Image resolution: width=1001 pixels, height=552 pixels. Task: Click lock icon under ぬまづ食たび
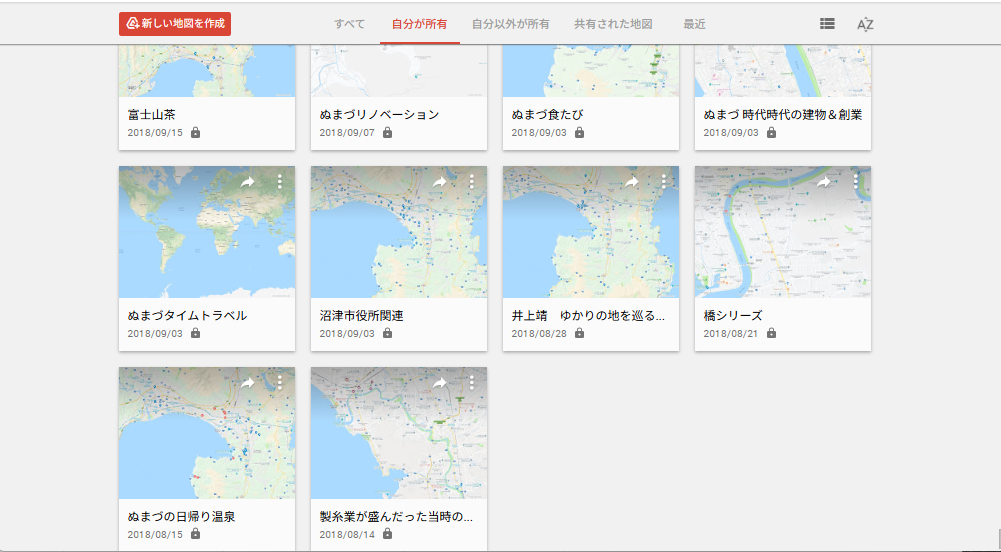579,133
